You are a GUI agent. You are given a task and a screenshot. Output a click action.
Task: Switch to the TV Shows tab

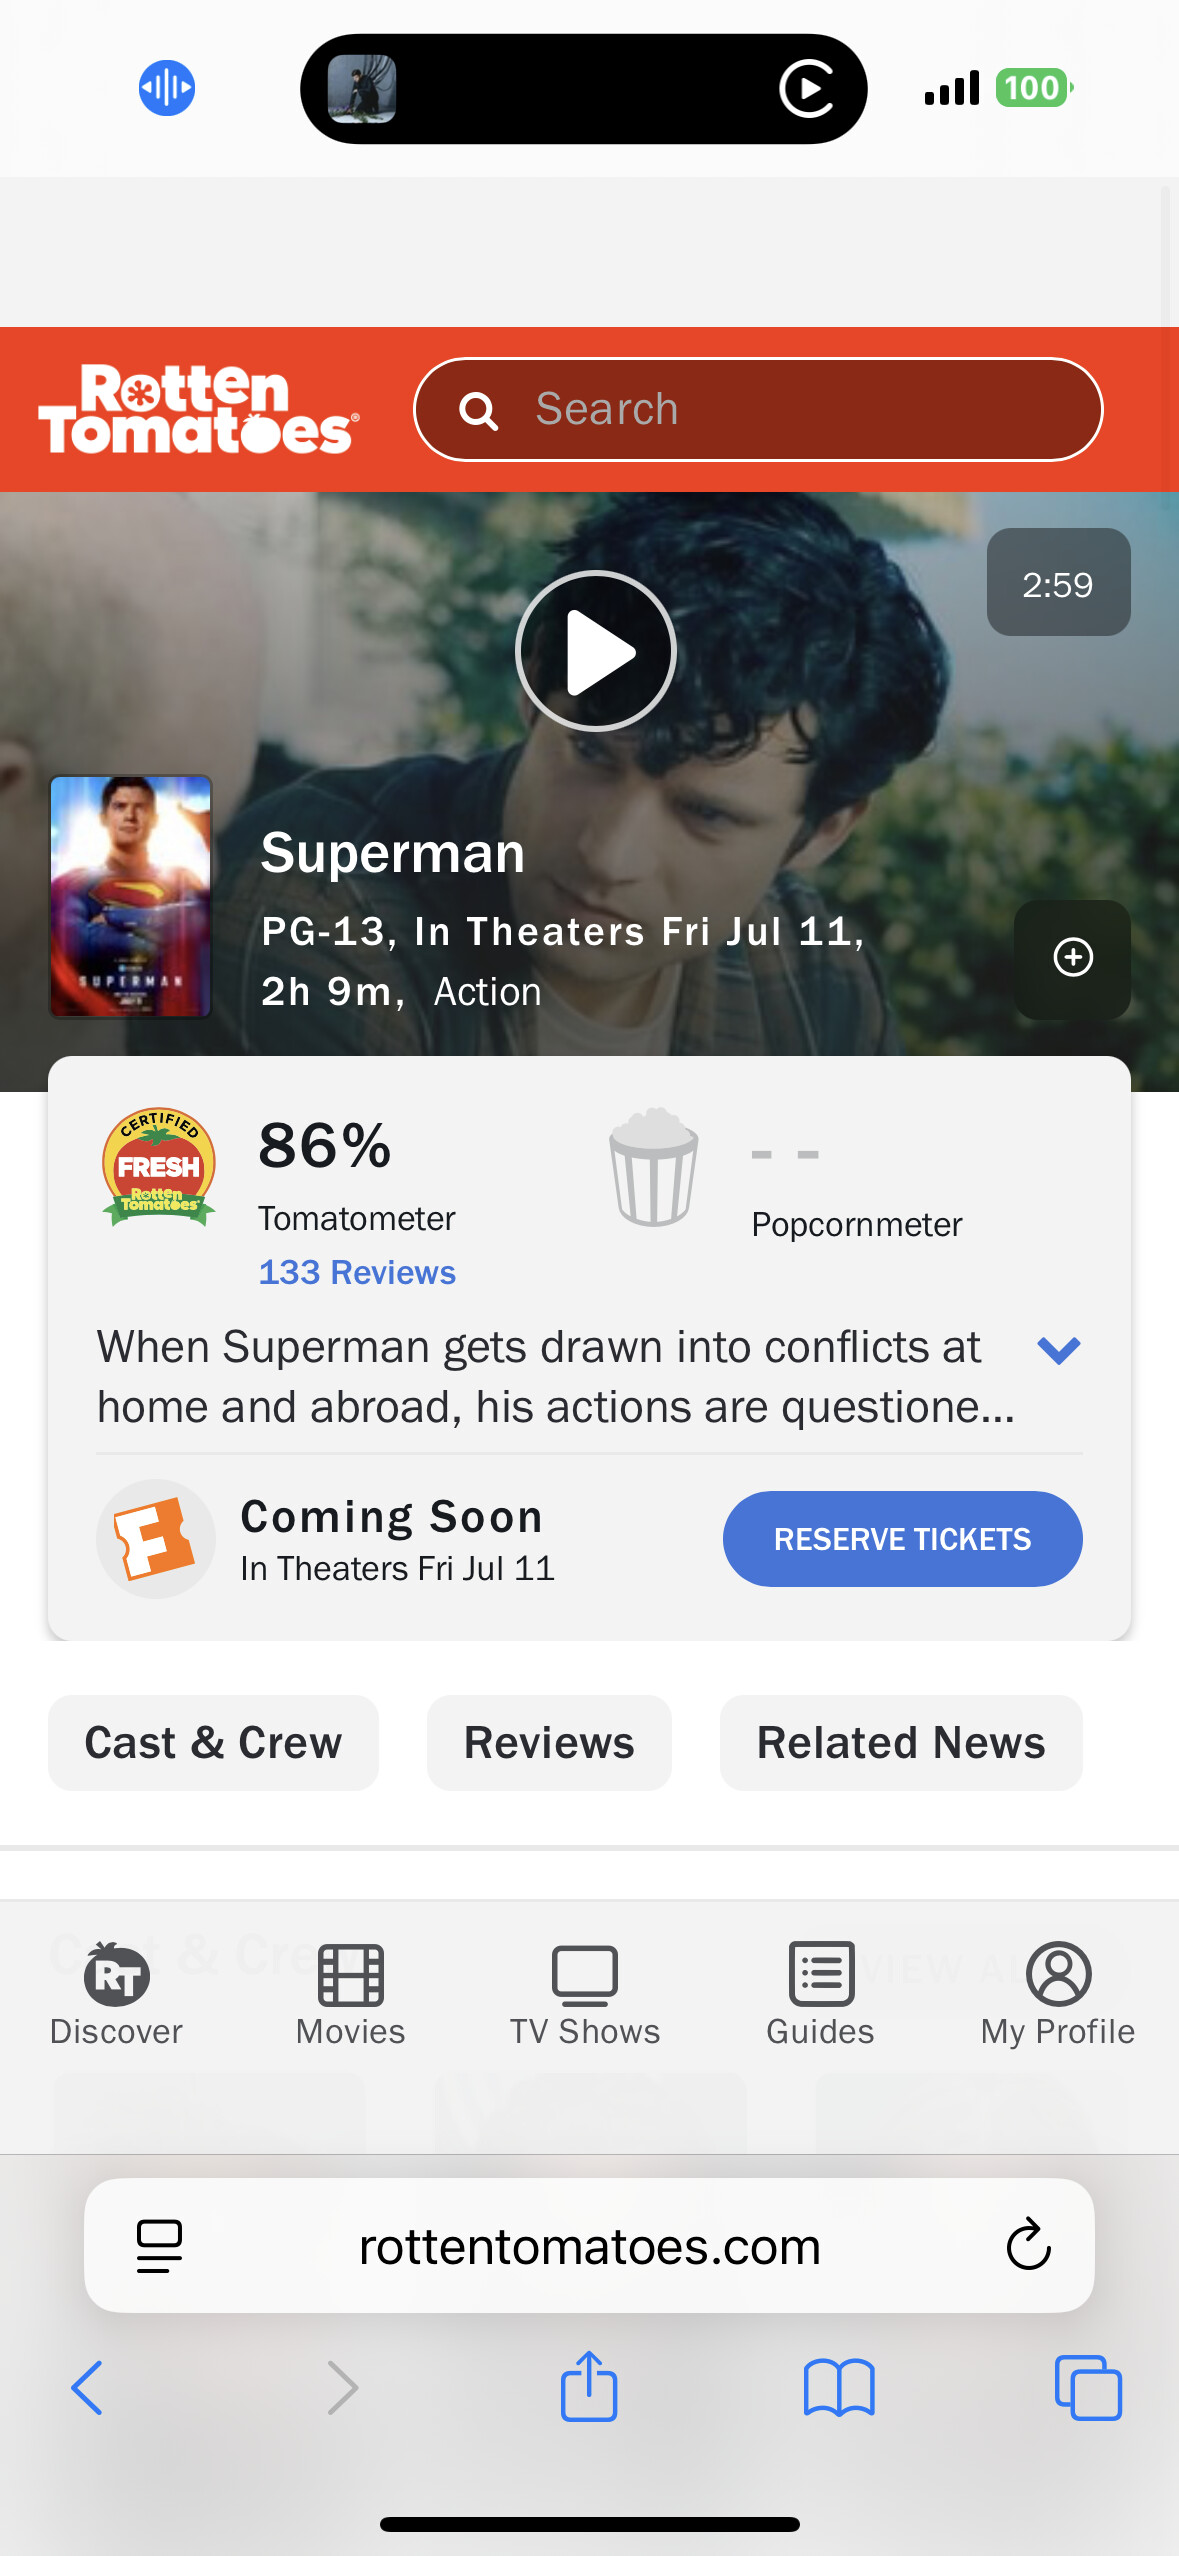pyautogui.click(x=585, y=1994)
